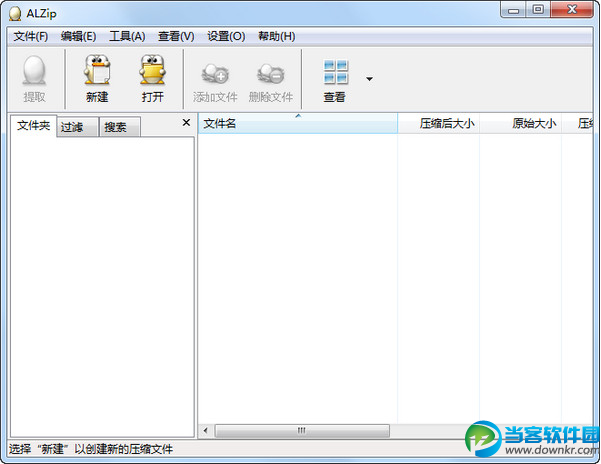This screenshot has height=464, width=601.
Task: Open the 查看(V) menu
Action: pyautogui.click(x=176, y=36)
